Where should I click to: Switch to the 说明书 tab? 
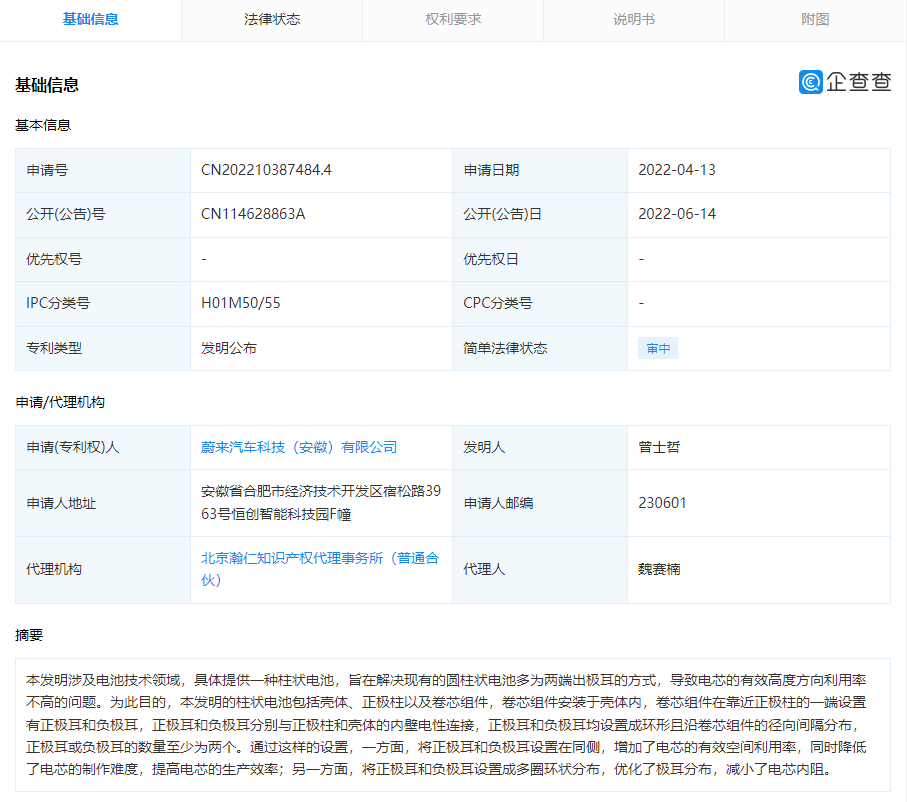coord(634,20)
